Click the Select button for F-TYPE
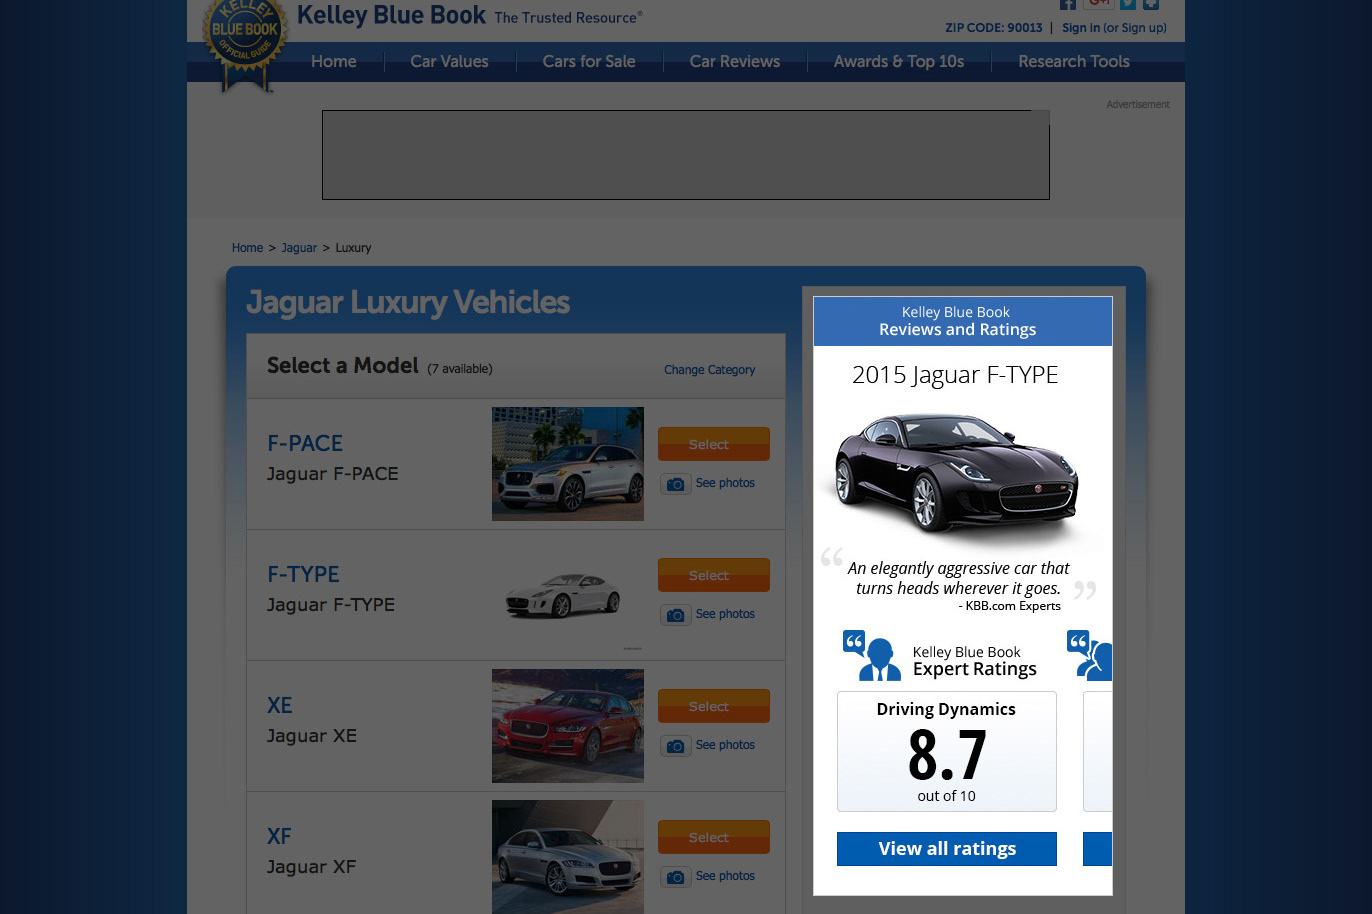 pos(714,575)
